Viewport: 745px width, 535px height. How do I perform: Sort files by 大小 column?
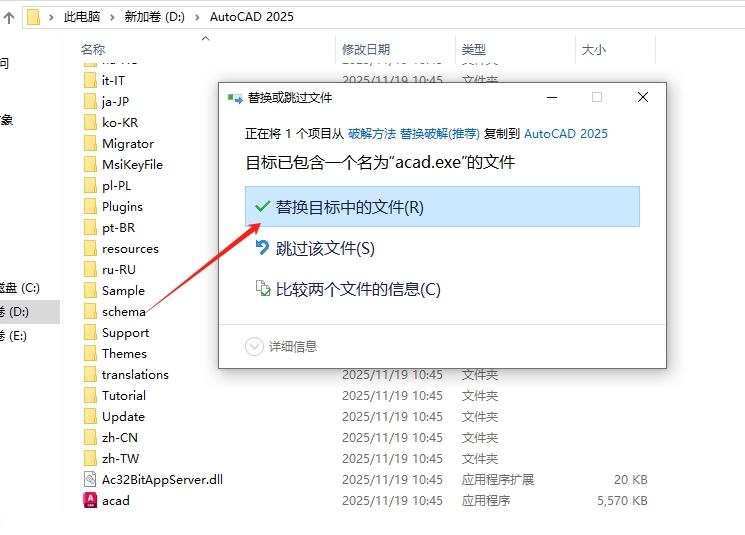click(x=594, y=49)
